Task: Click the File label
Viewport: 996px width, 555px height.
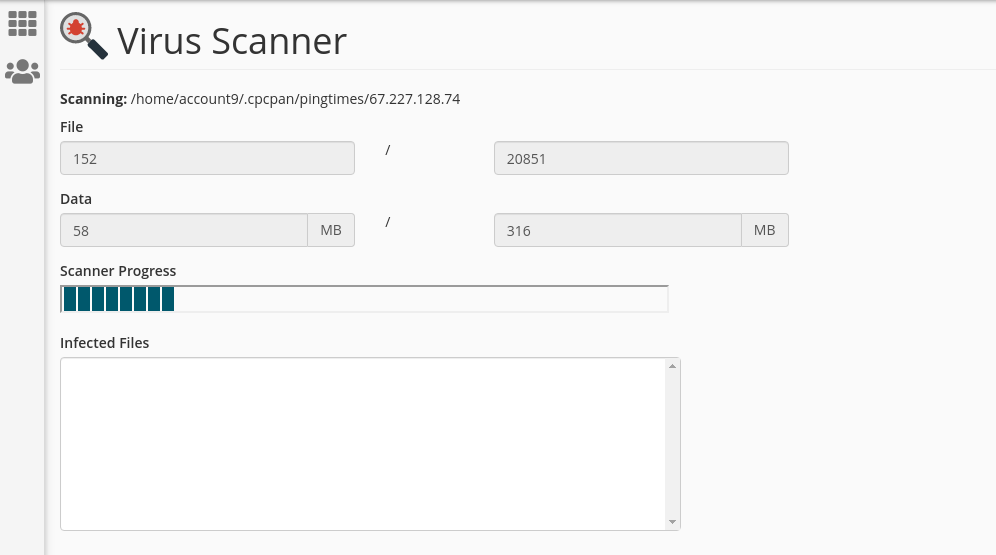Action: point(72,127)
